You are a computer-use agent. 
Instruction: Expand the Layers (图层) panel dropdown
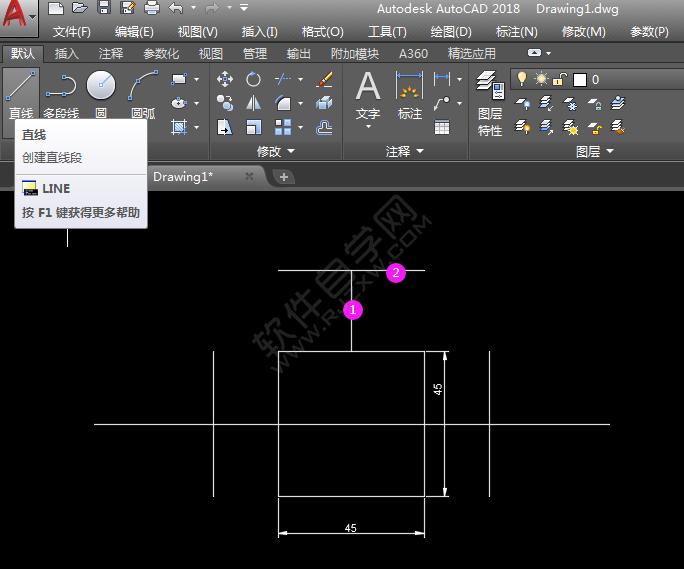click(595, 151)
